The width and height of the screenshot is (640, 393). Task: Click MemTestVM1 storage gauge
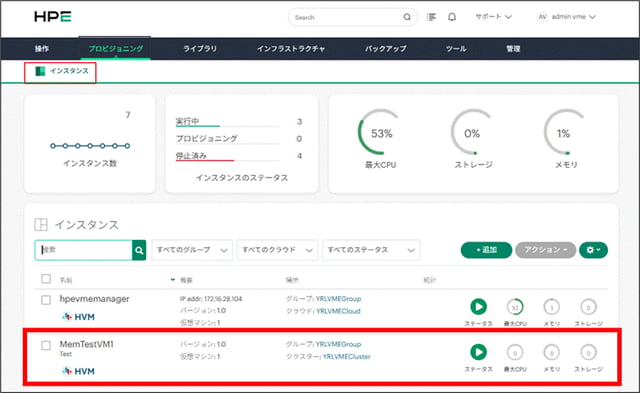point(588,353)
